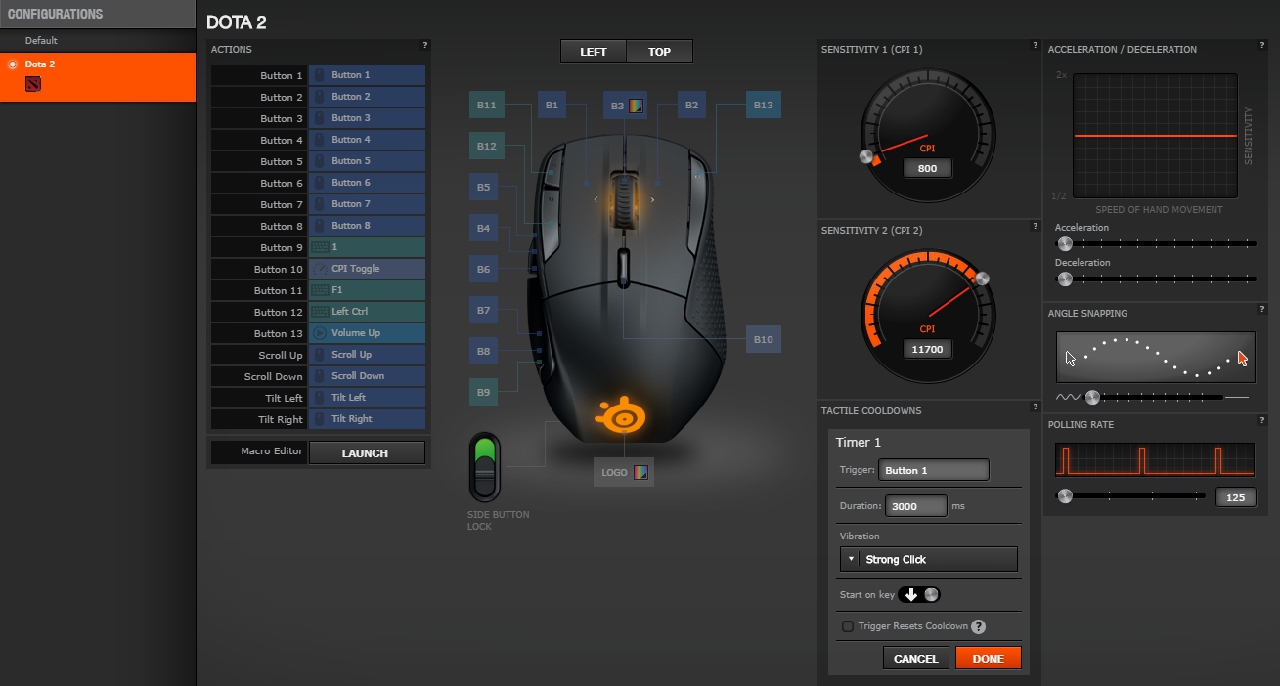The height and width of the screenshot is (686, 1280).
Task: Select the Default configuration
Action: (98, 40)
